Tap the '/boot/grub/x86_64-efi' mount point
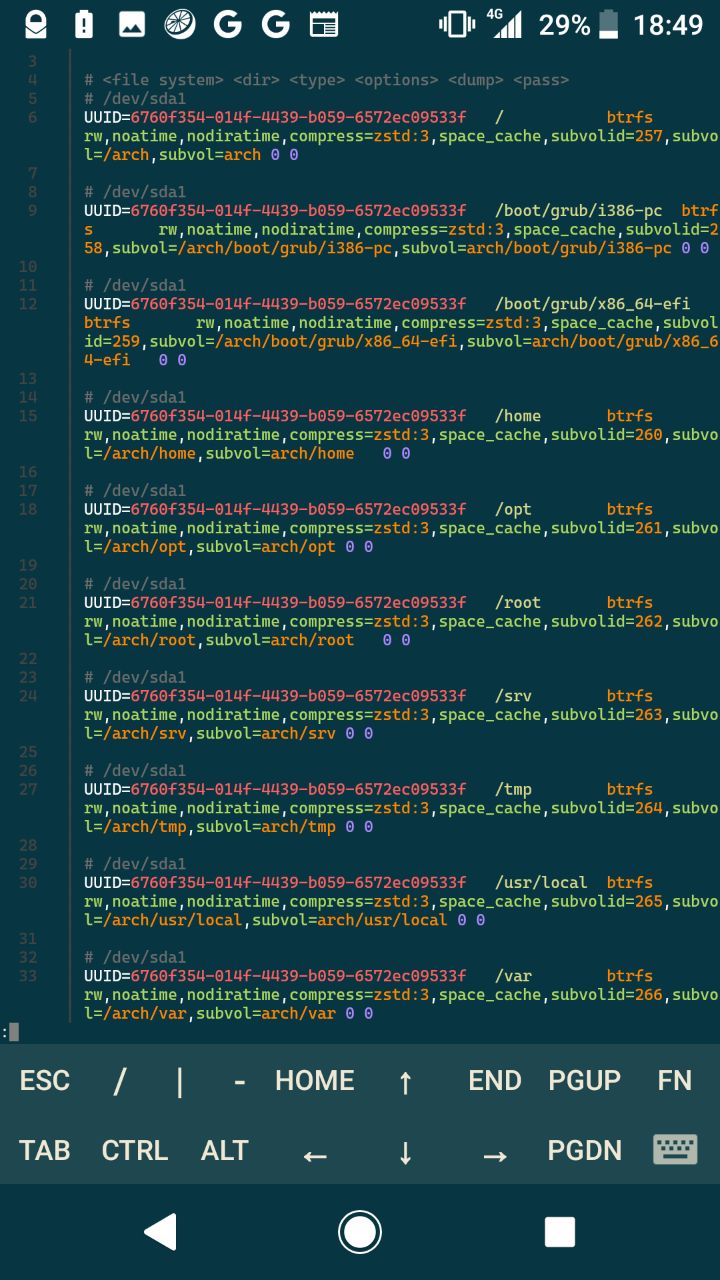Image resolution: width=720 pixels, height=1280 pixels. point(593,304)
